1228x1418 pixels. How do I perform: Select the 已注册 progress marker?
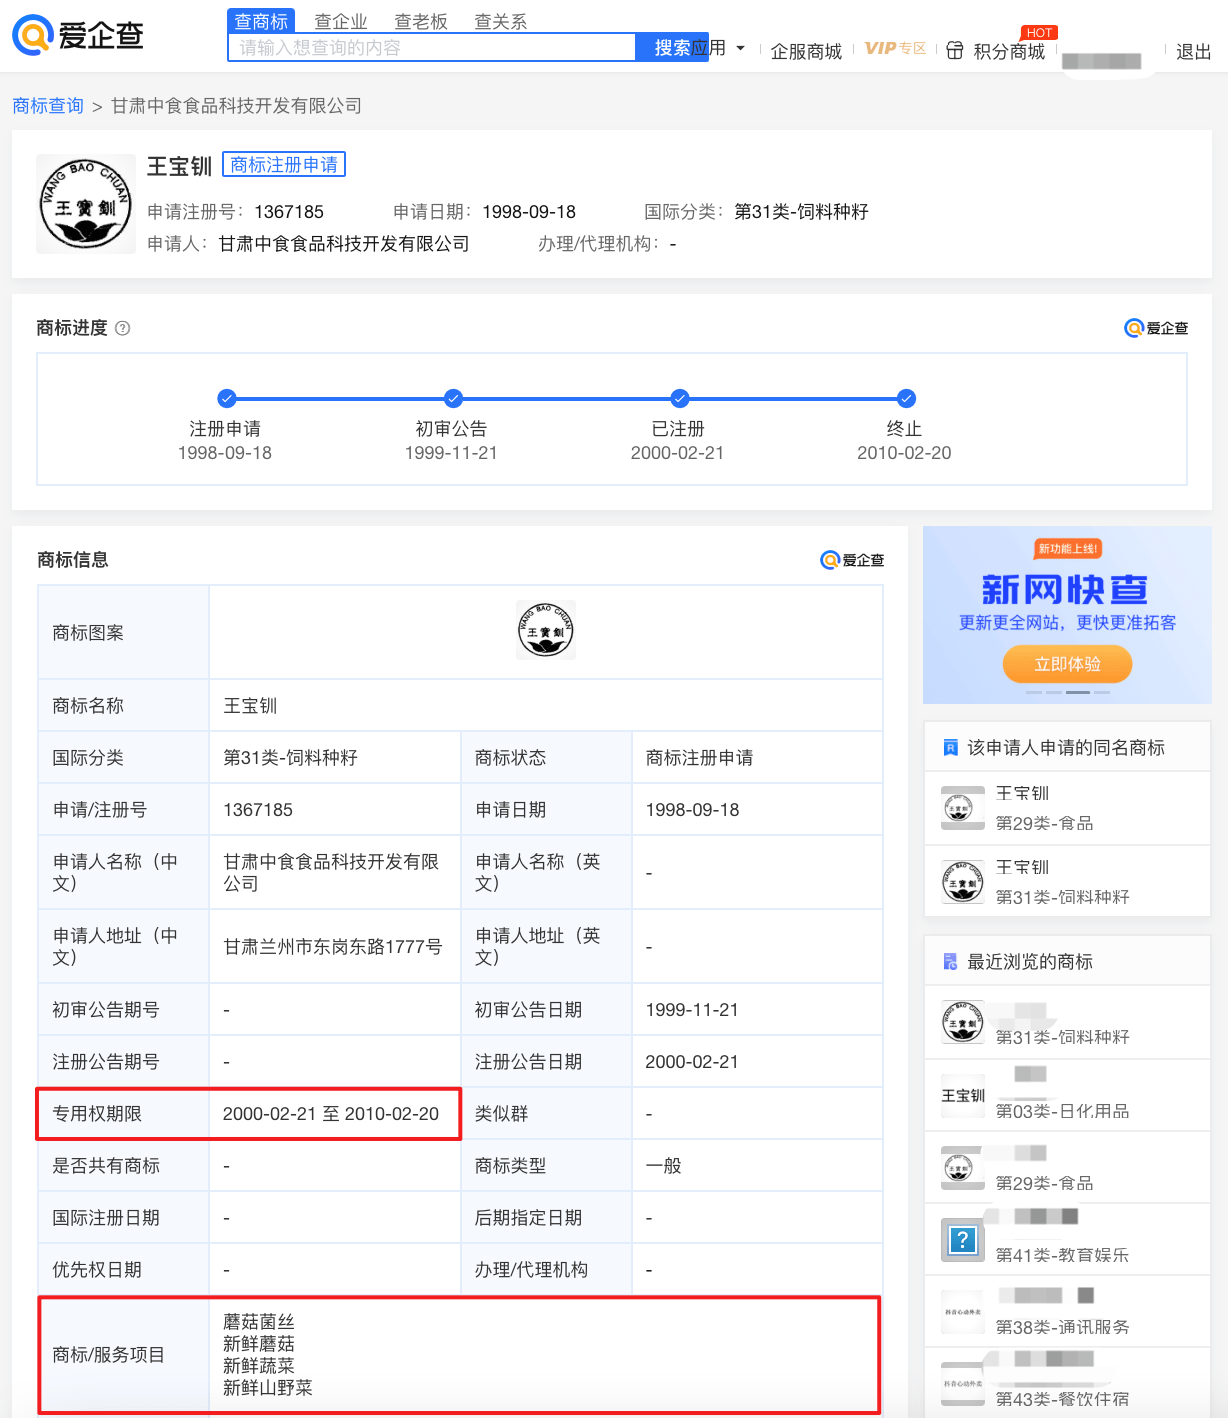pos(680,398)
